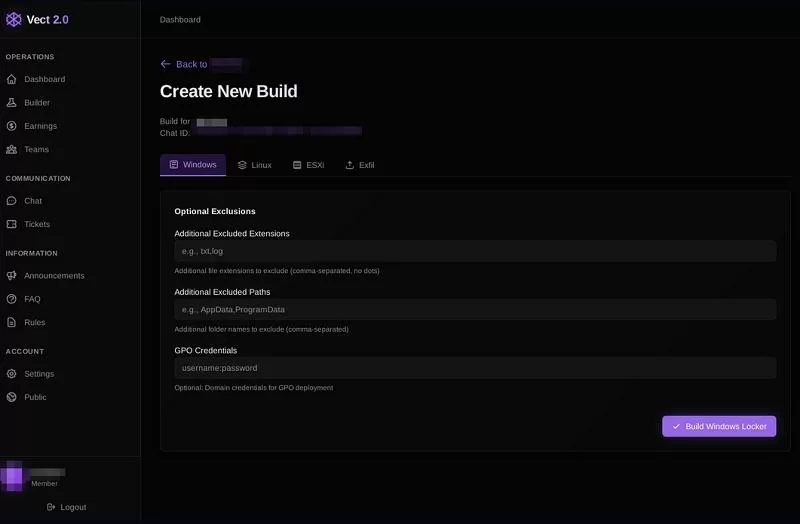This screenshot has width=800, height=524.
Task: Click the Back to link arrow
Action: (165, 64)
